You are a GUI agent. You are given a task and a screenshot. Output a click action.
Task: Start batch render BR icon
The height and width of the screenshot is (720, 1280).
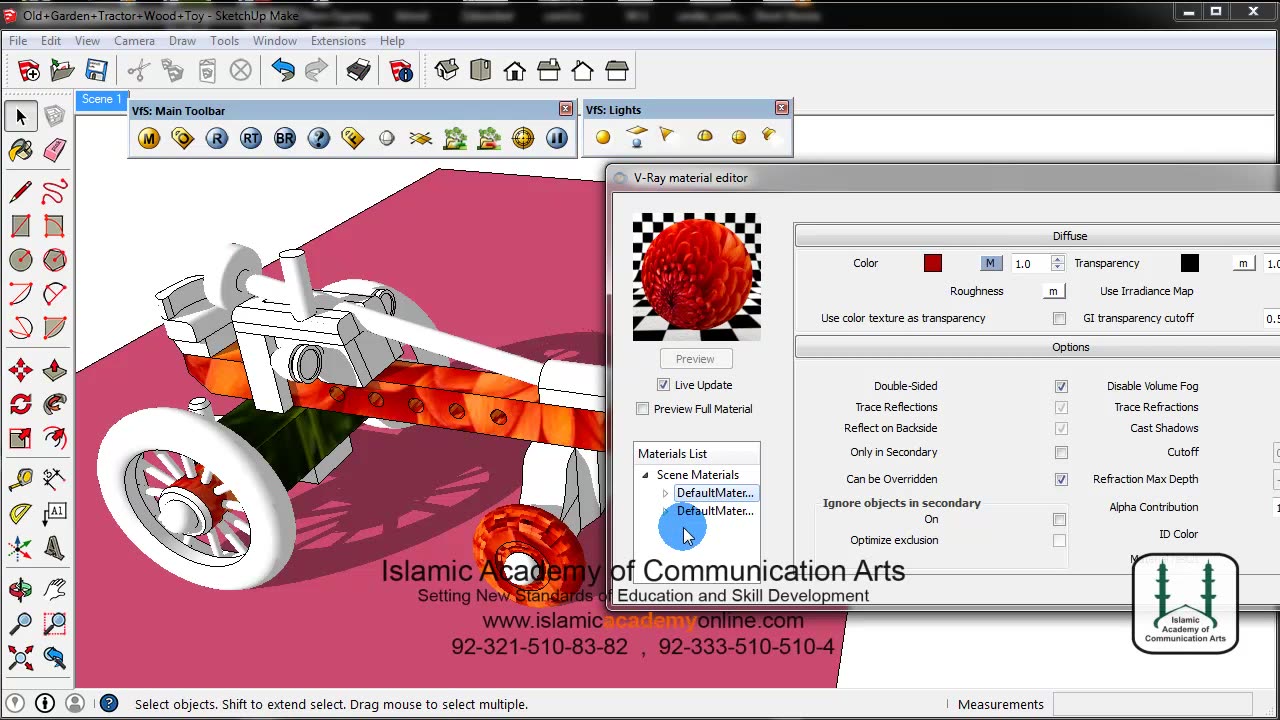(285, 139)
